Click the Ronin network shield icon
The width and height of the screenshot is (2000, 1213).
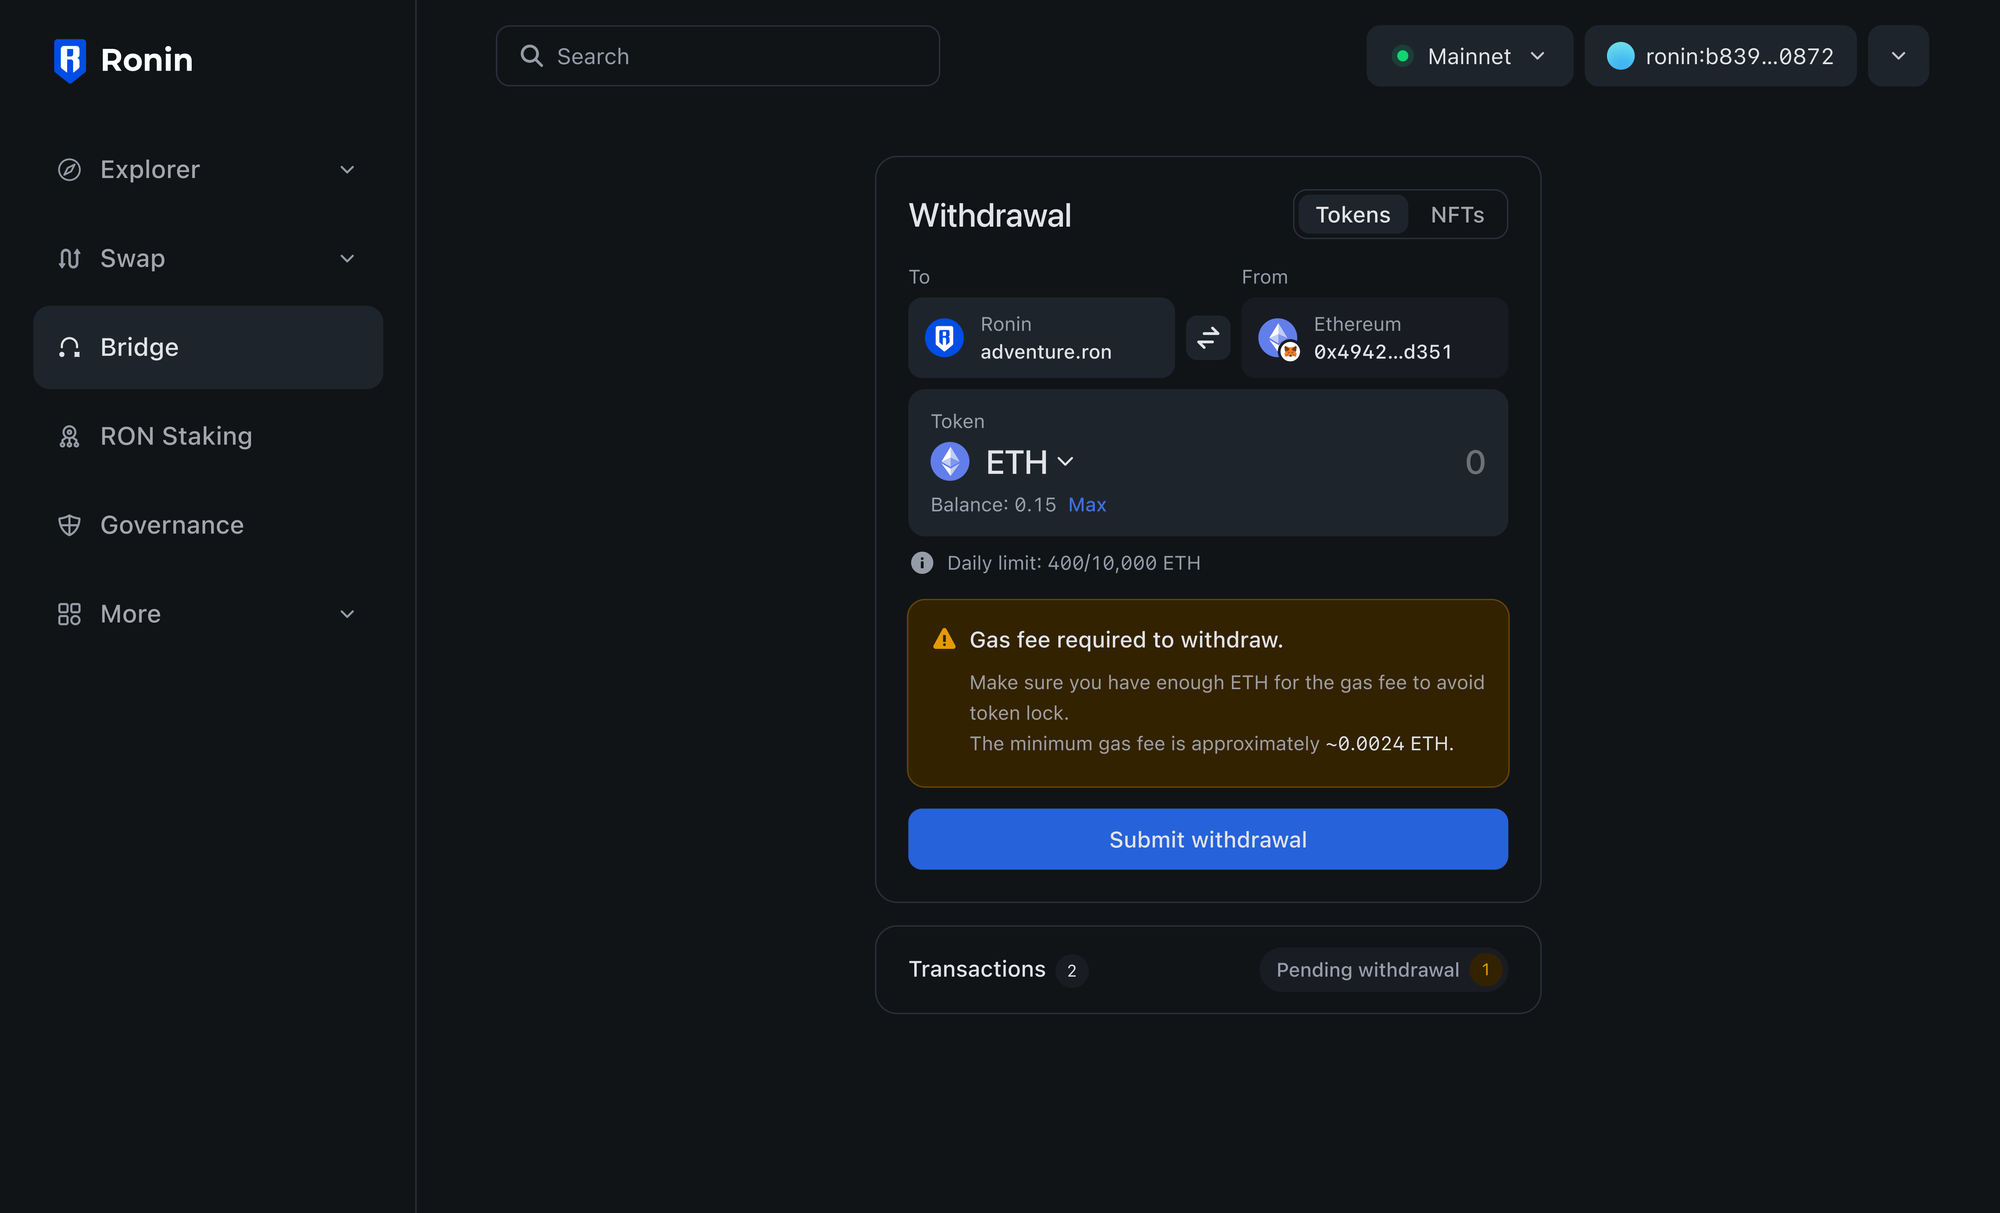[944, 338]
